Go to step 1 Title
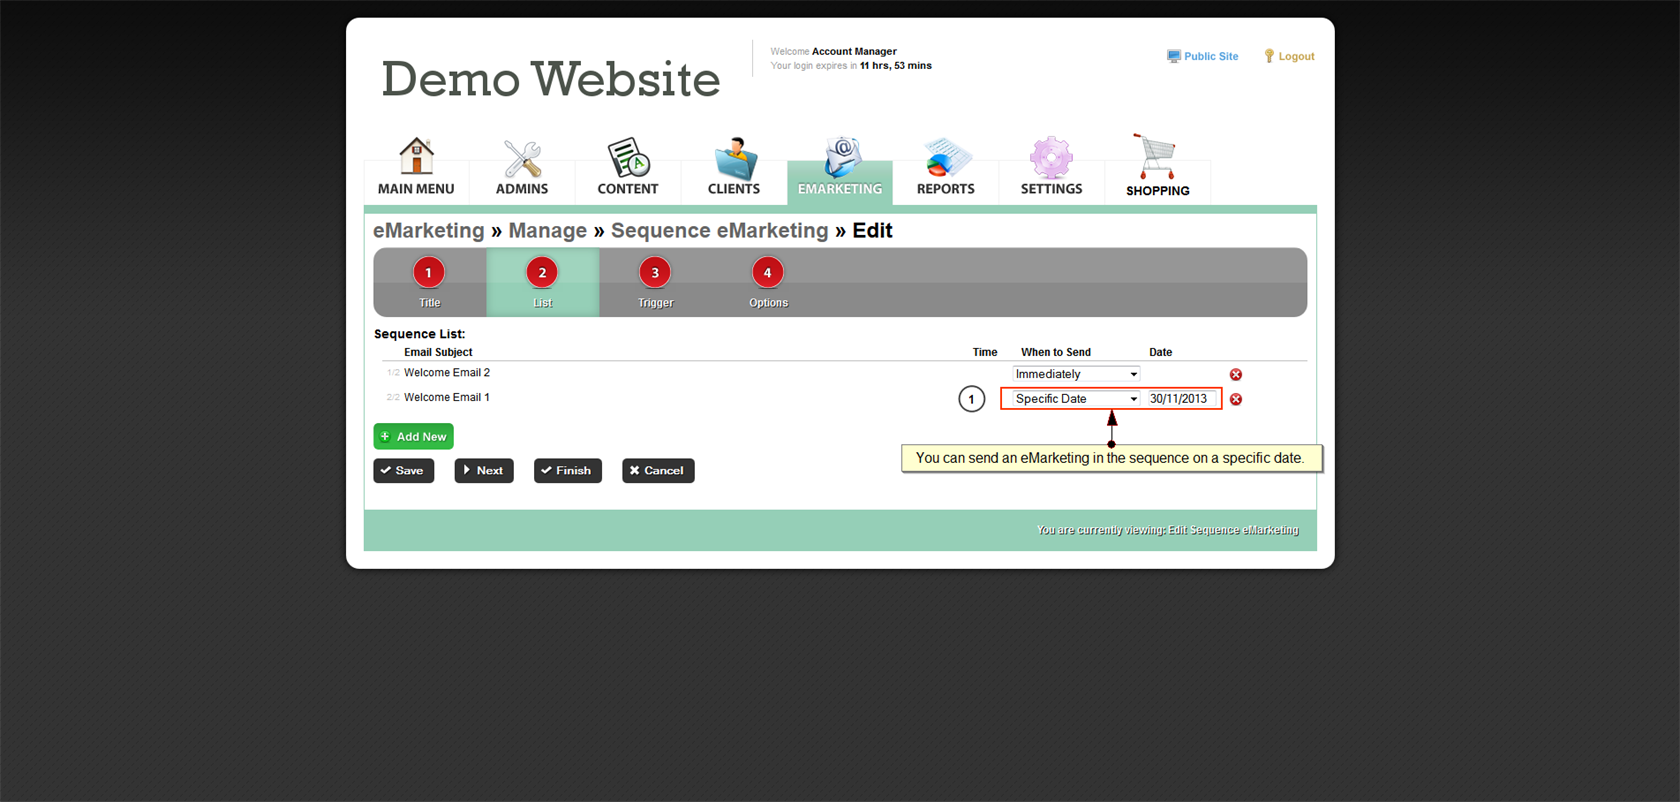The image size is (1680, 802). pyautogui.click(x=429, y=273)
